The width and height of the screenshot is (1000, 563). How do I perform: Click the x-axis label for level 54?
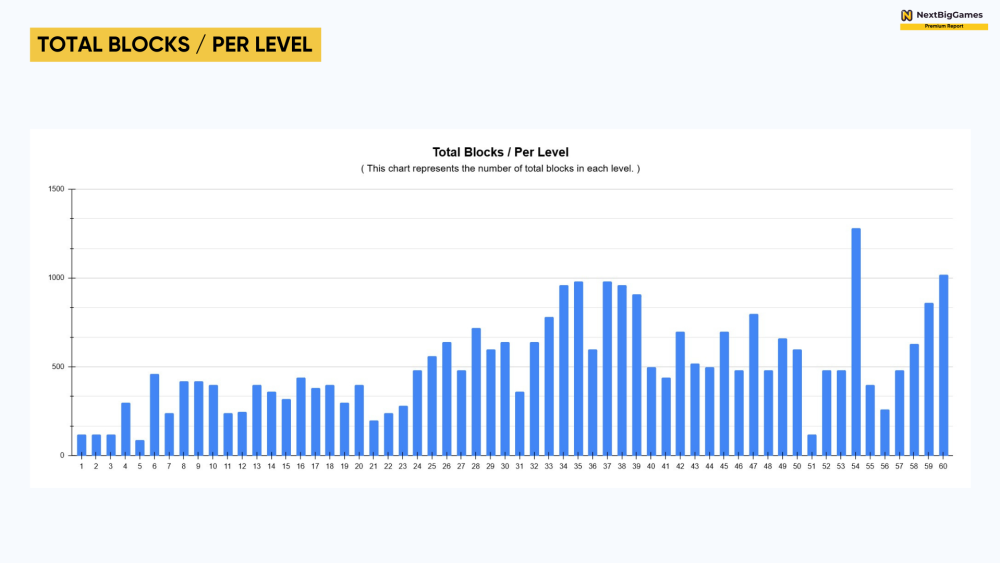(x=856, y=466)
